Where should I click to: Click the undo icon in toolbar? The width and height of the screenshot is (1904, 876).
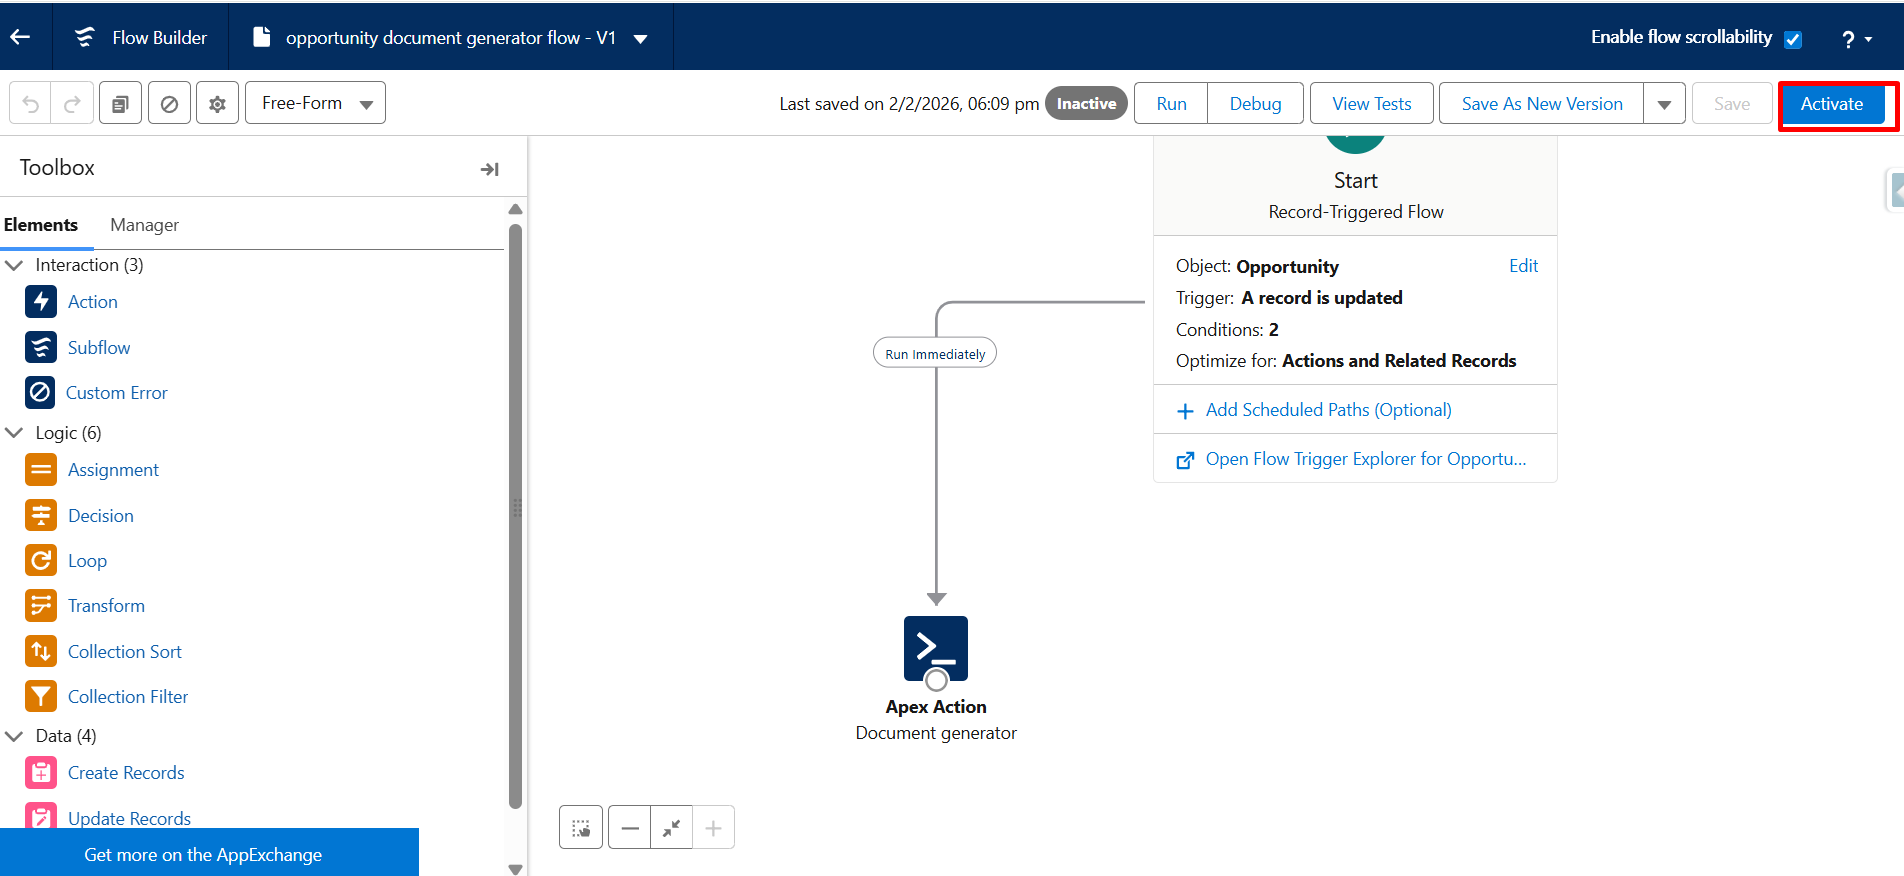coord(31,104)
